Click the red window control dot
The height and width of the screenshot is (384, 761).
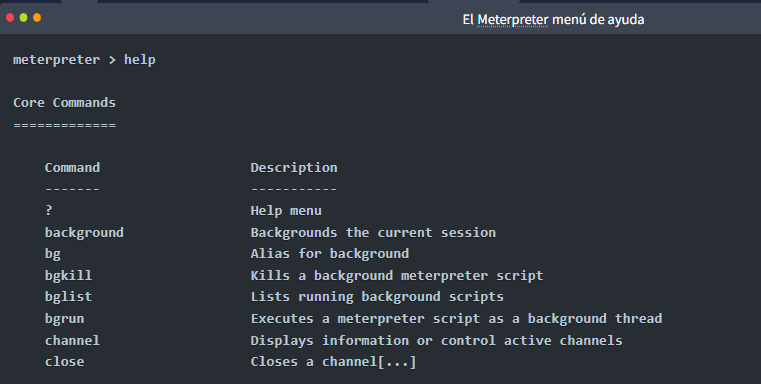coord(10,18)
